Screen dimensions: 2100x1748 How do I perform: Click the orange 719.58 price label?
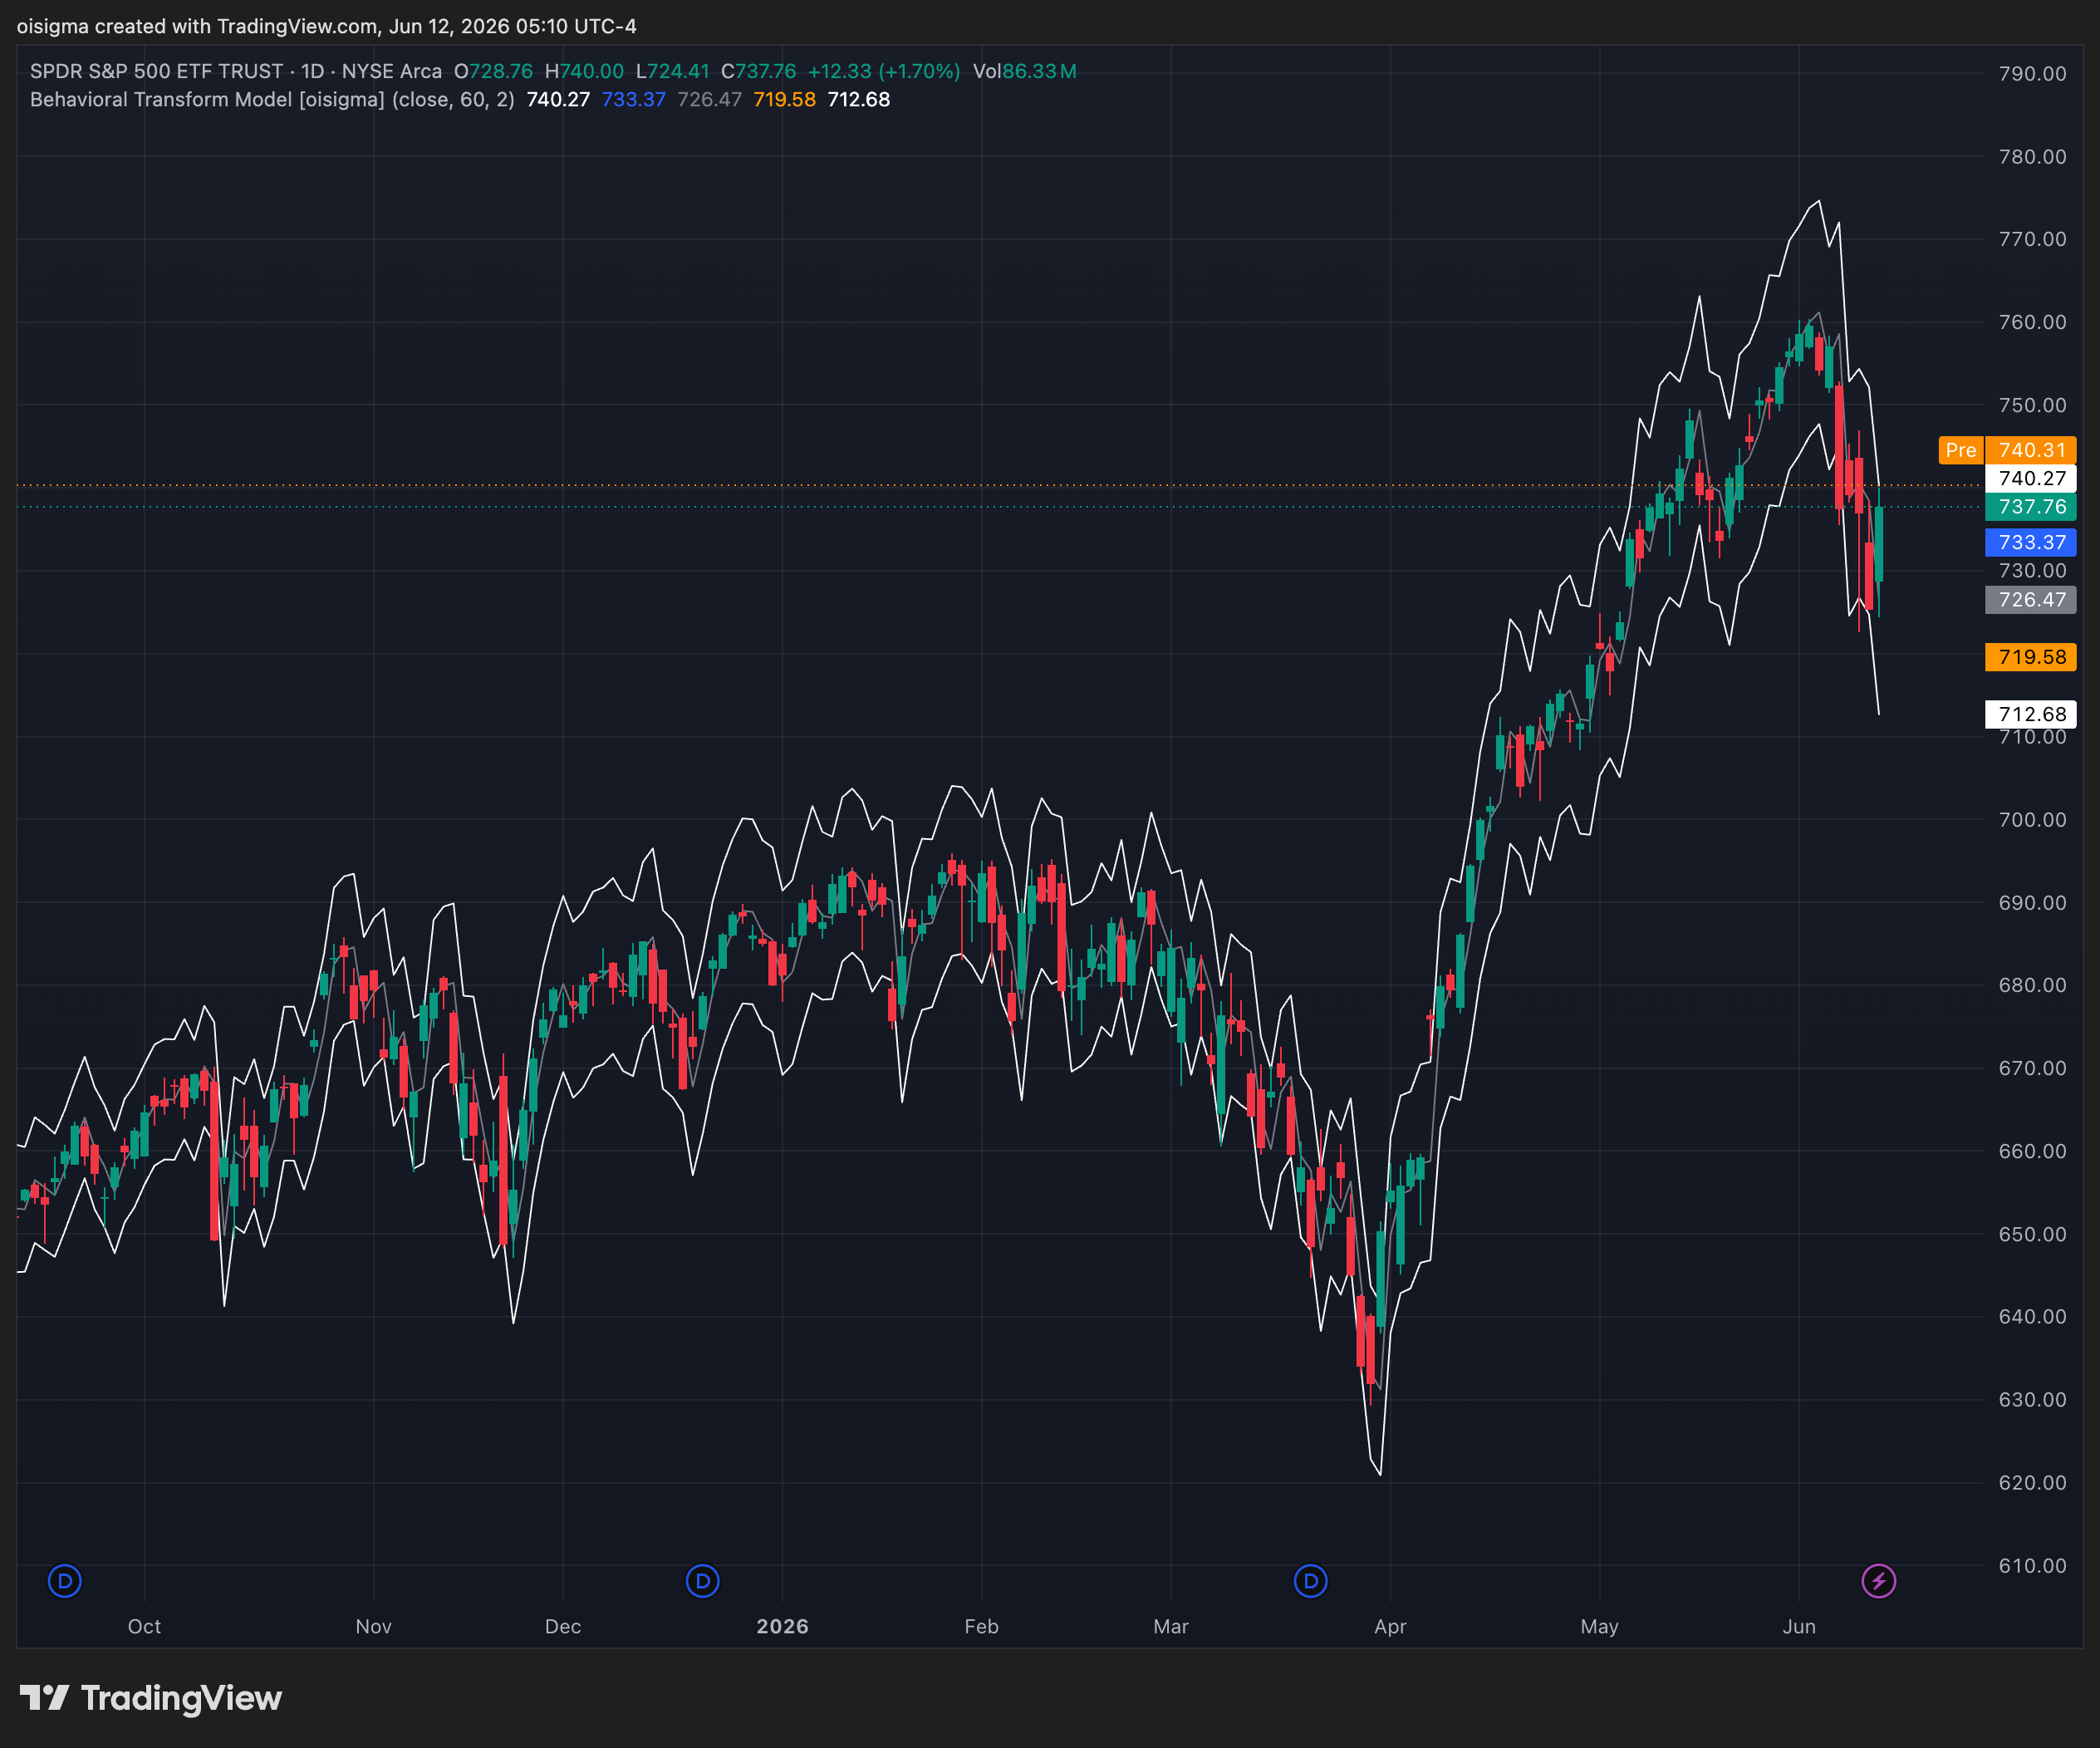[x=2031, y=657]
